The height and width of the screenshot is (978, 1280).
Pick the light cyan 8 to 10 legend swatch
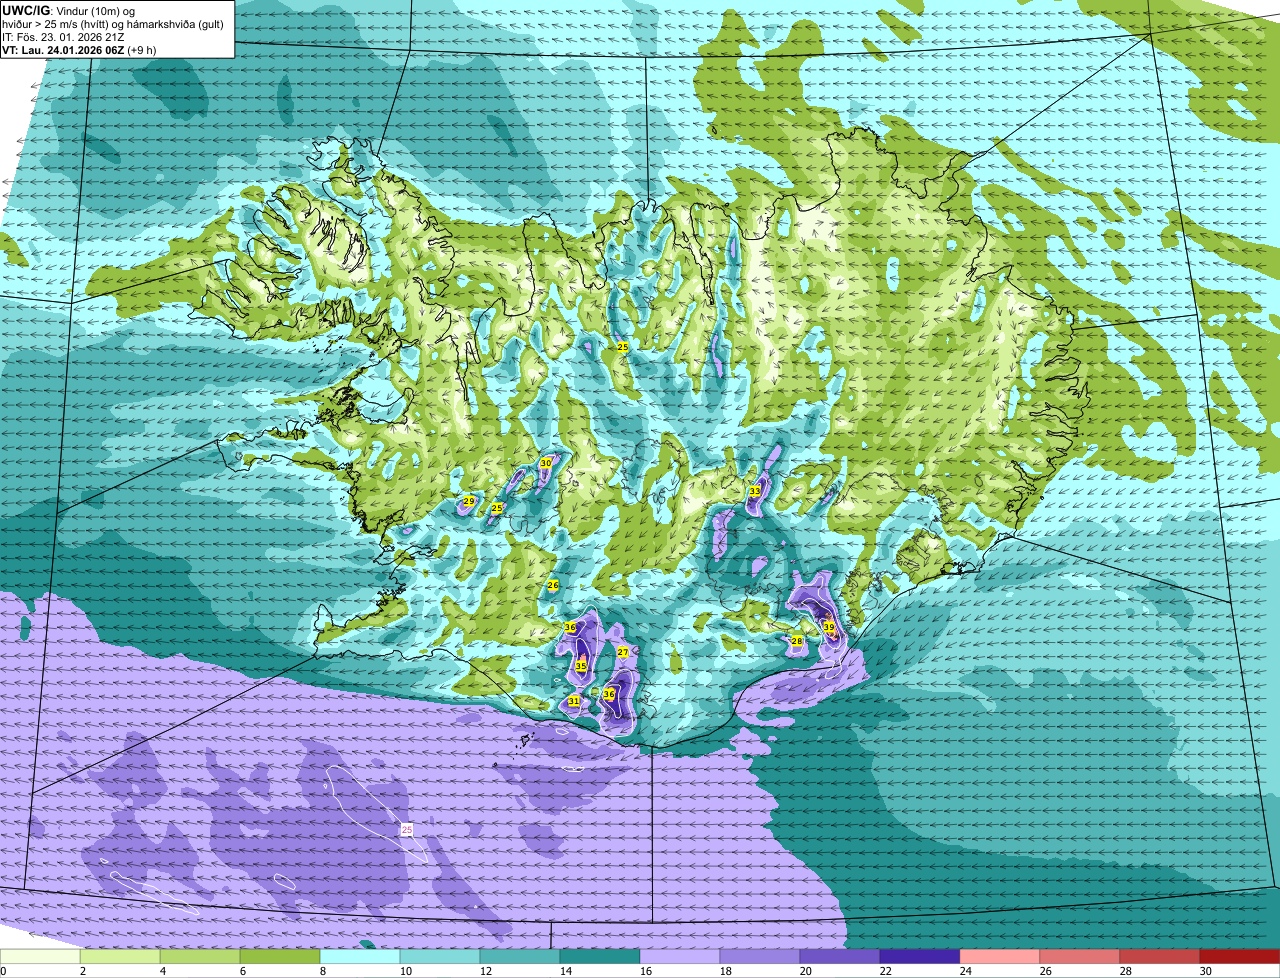(360, 957)
